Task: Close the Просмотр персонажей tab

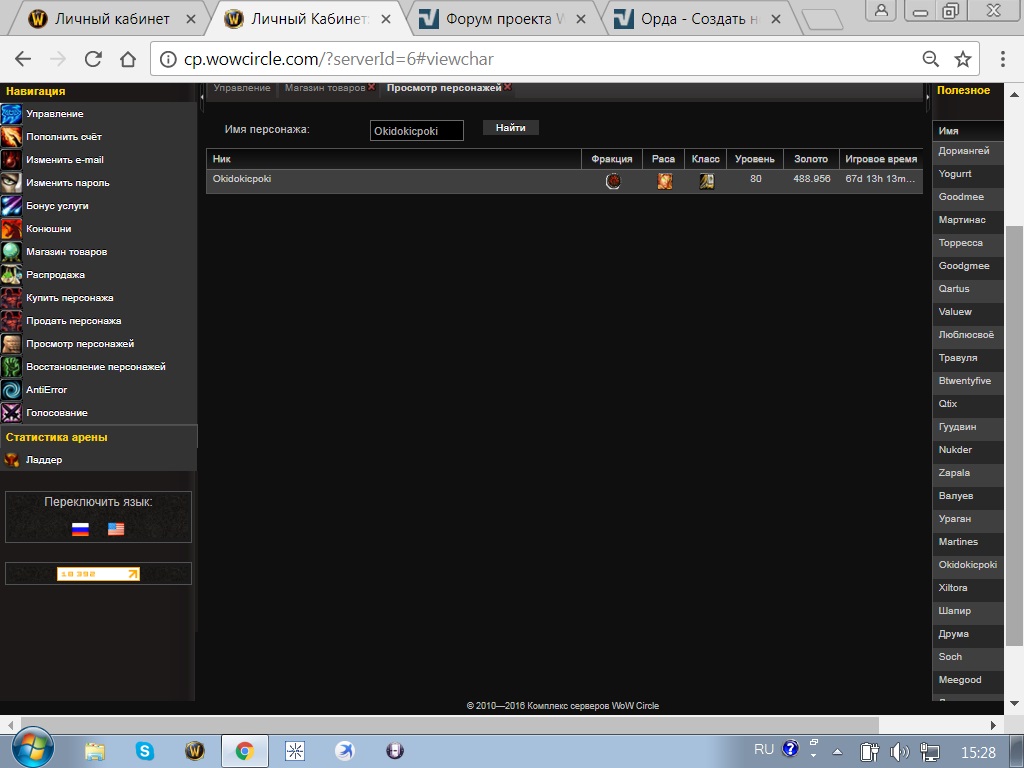Action: (508, 87)
